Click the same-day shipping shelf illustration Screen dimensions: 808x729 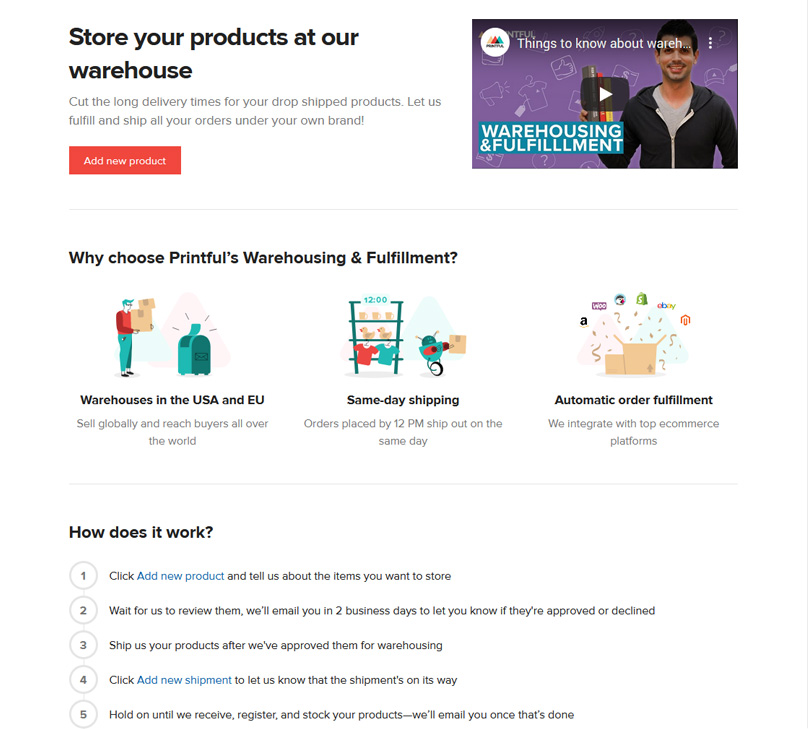pyautogui.click(x=375, y=335)
